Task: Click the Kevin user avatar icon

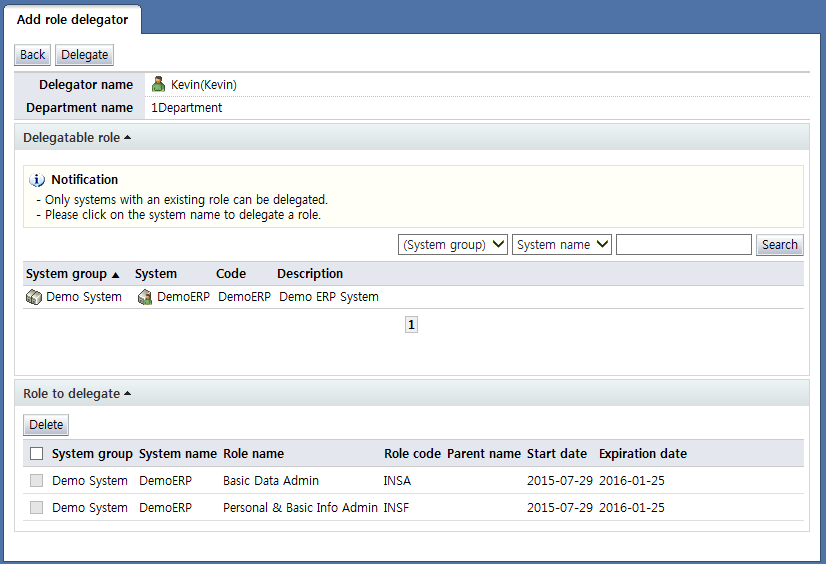Action: pos(158,85)
